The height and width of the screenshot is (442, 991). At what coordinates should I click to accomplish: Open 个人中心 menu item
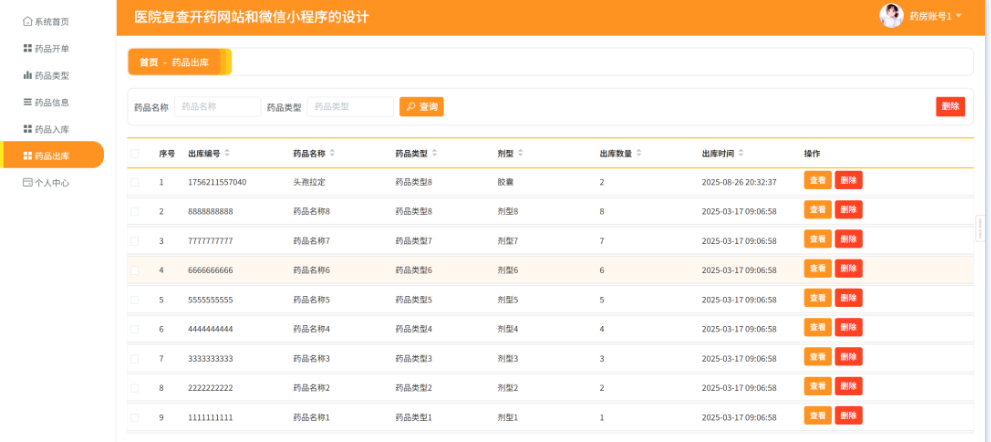[x=52, y=183]
